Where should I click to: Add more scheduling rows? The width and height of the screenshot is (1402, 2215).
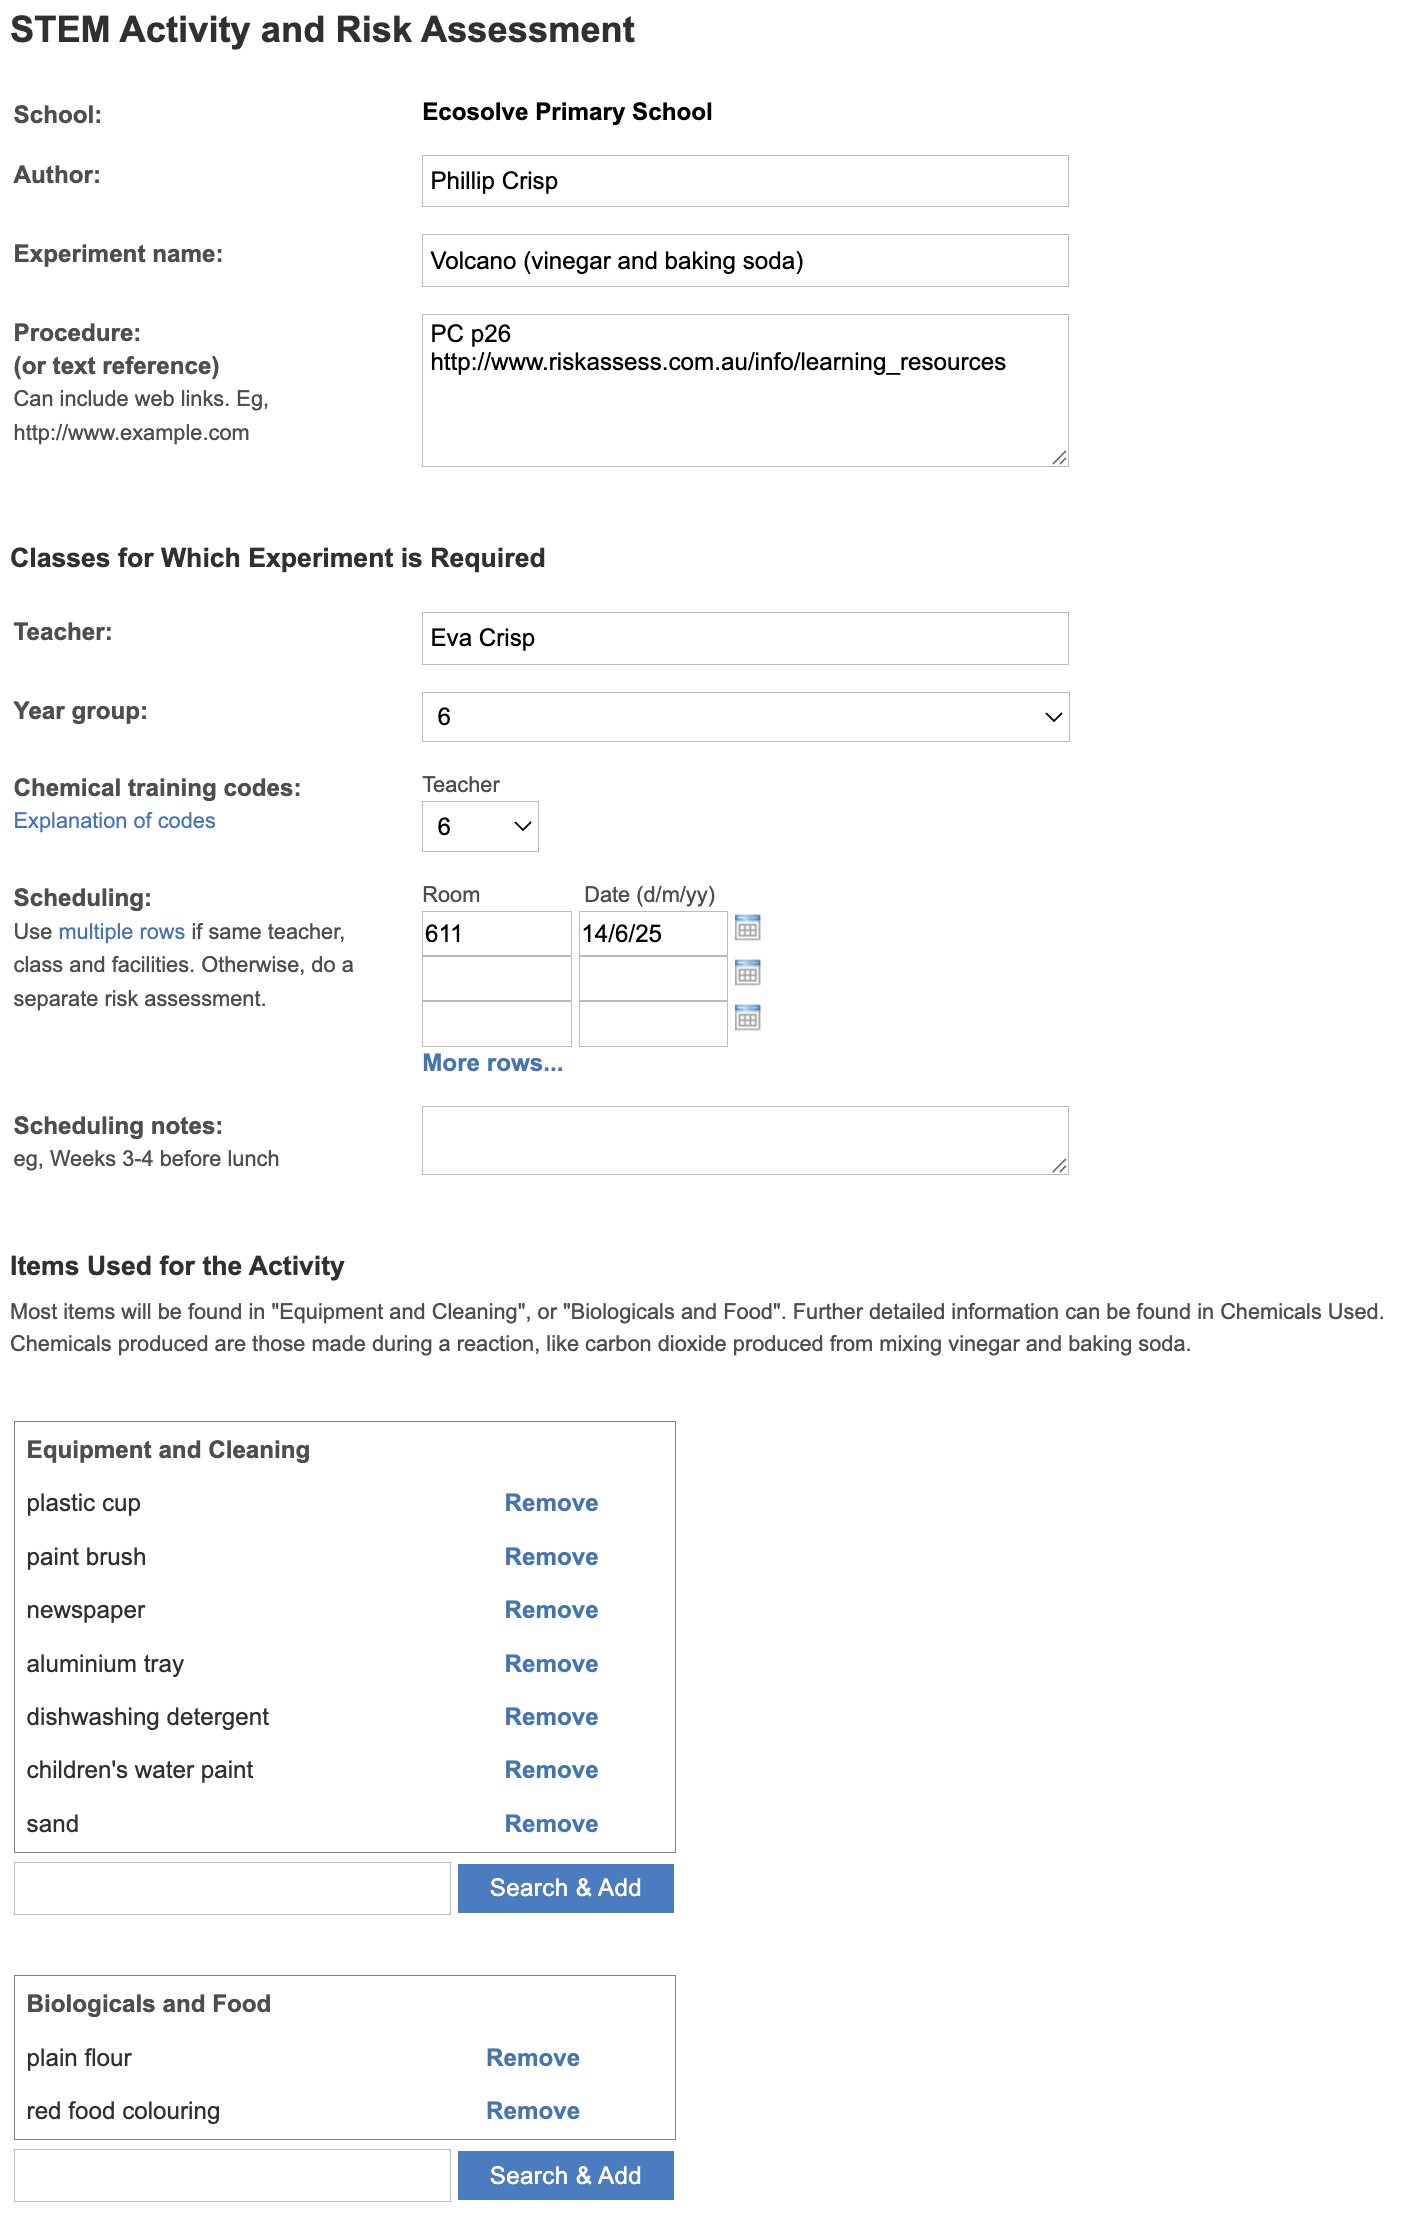click(492, 1063)
